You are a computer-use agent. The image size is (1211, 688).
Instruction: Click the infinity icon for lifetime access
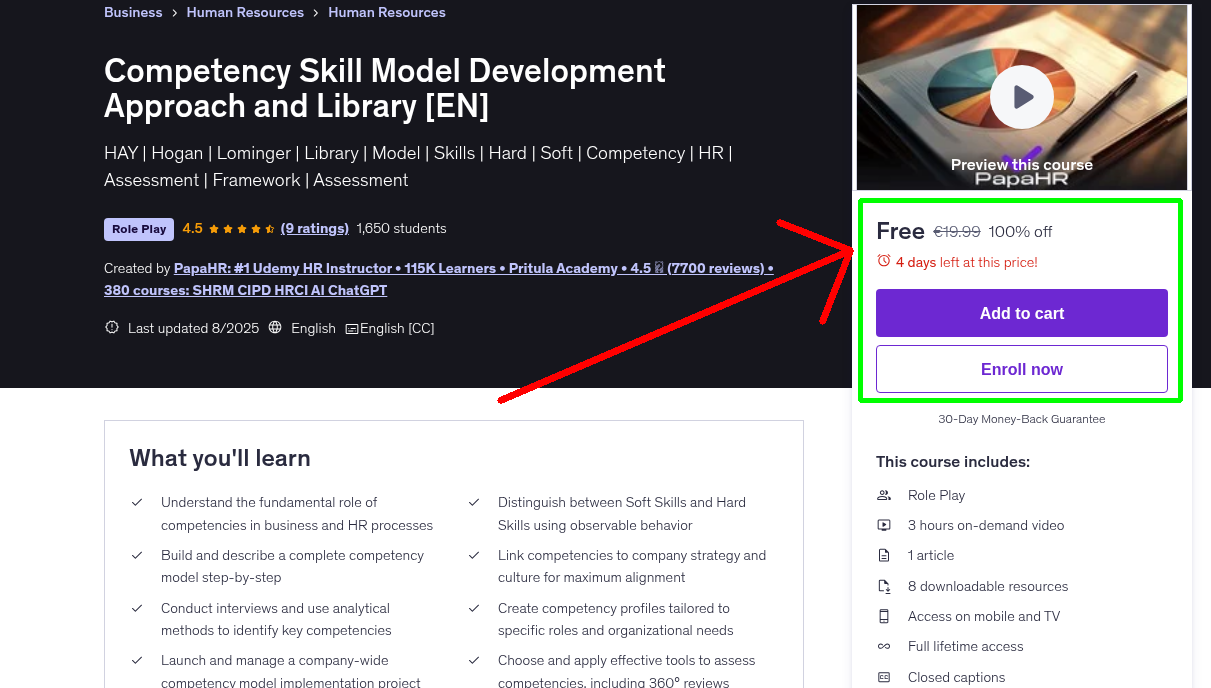(884, 647)
